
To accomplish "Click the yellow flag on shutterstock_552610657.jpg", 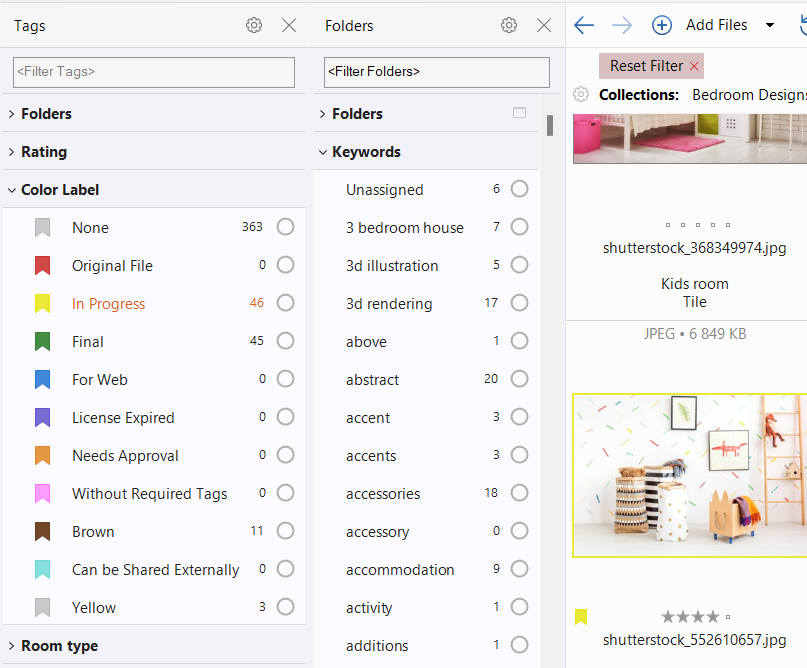I will click(581, 617).
